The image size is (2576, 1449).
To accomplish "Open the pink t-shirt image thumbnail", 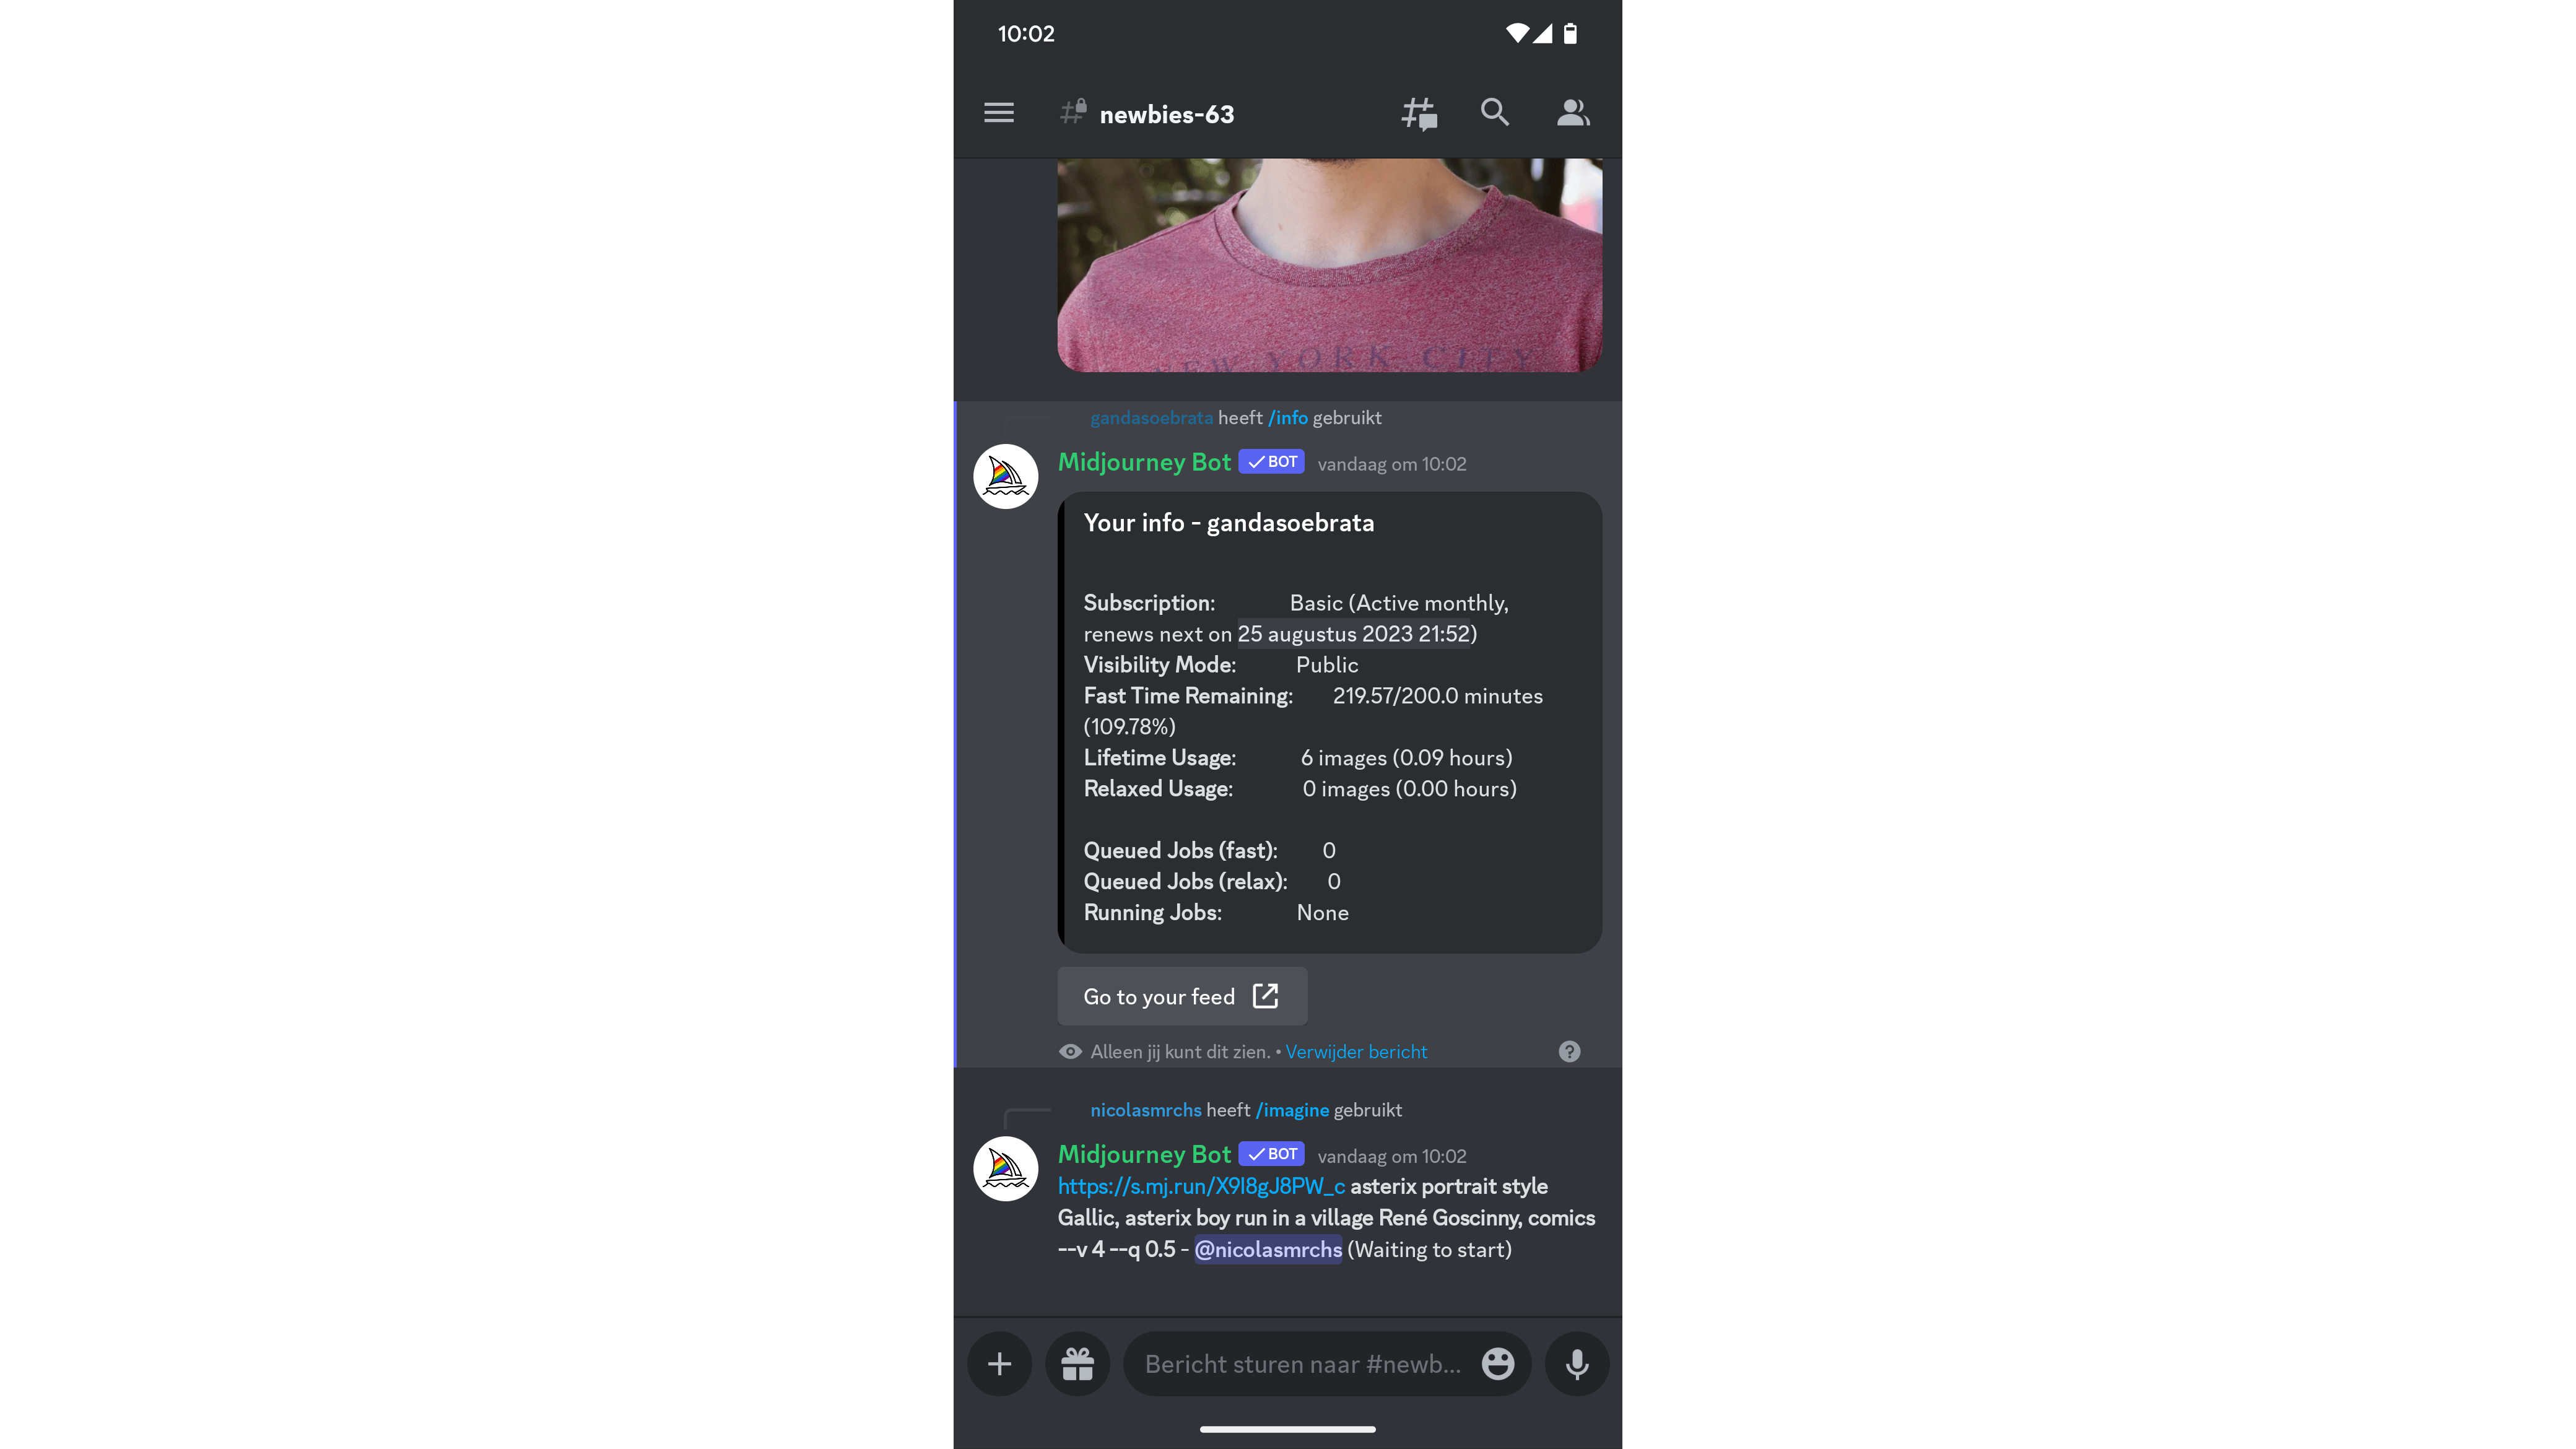I will (x=1329, y=265).
